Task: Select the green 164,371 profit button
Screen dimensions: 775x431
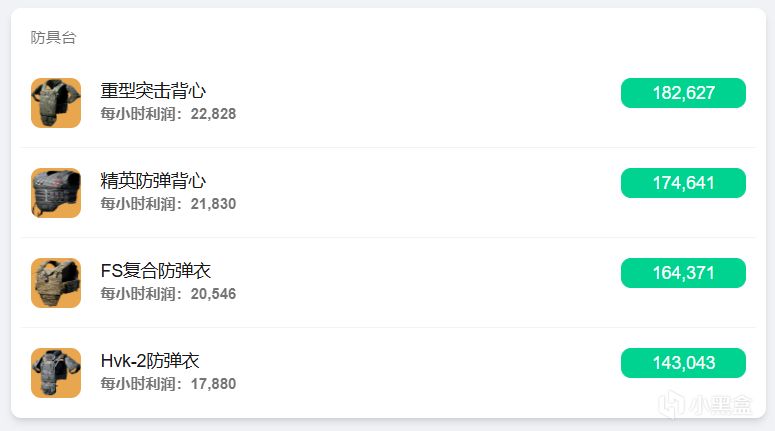Action: click(683, 273)
